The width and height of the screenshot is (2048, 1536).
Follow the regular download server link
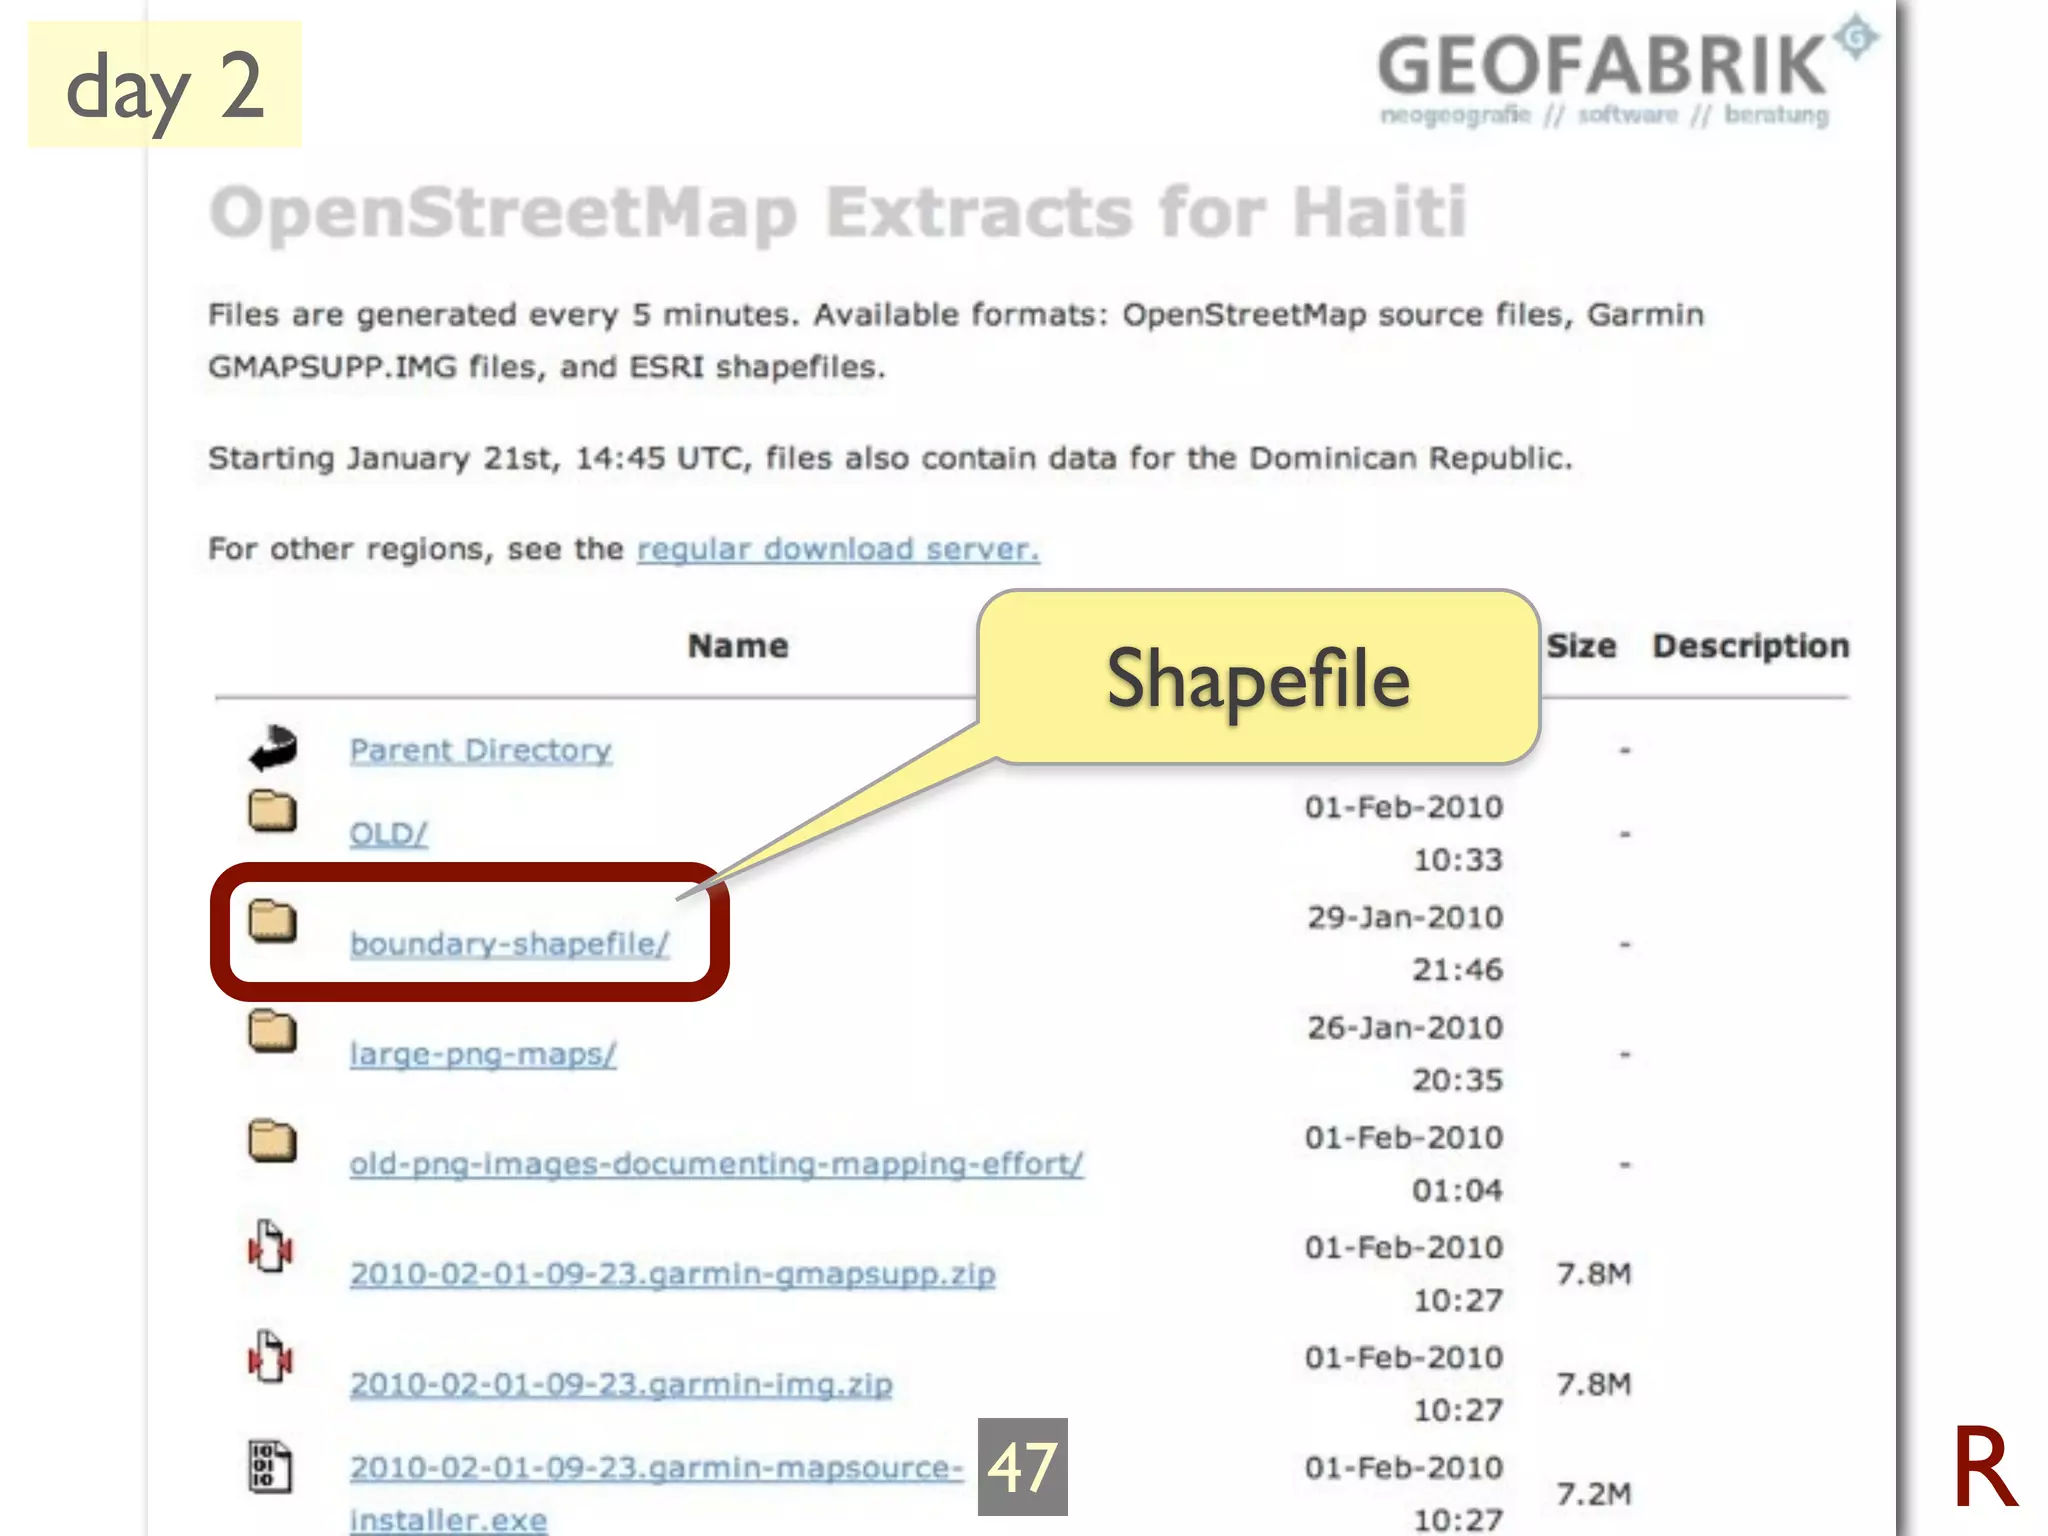pos(838,549)
